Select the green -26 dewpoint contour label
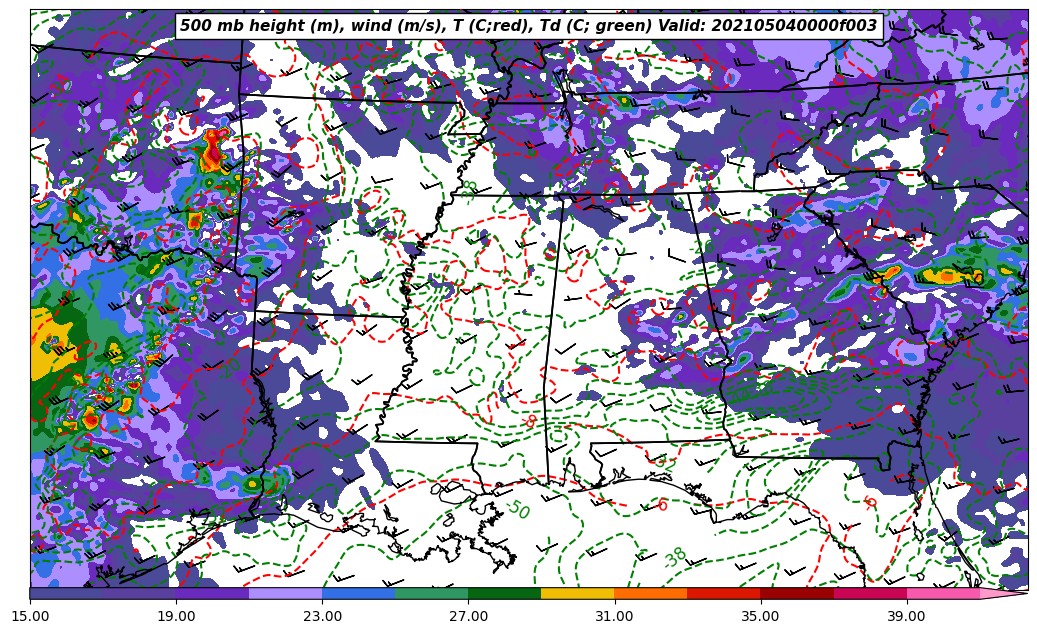The height and width of the screenshot is (633, 1037). point(706,247)
